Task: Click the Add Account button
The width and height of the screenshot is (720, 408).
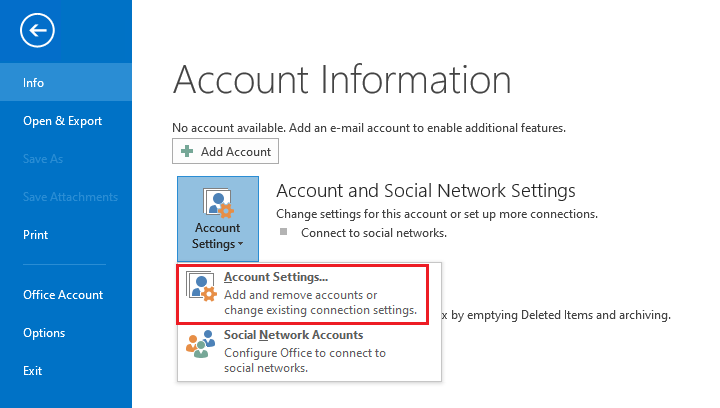Action: point(225,151)
